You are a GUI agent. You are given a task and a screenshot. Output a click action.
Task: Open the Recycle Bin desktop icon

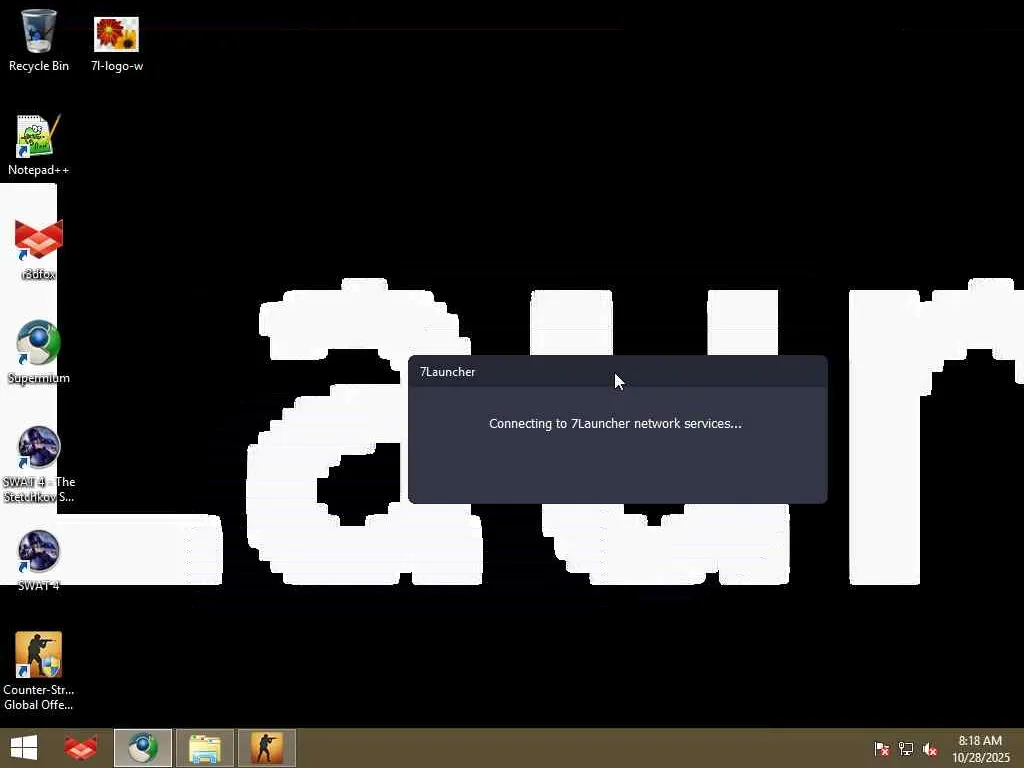39,39
